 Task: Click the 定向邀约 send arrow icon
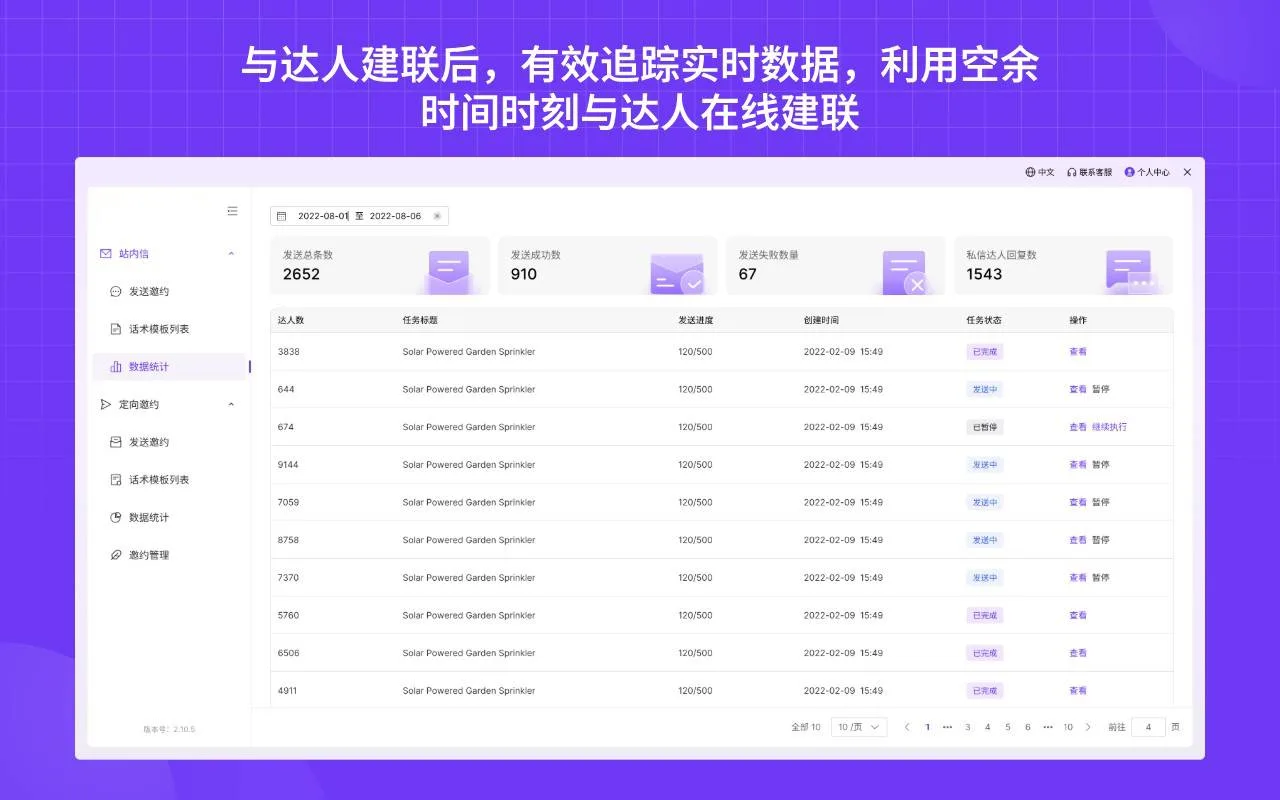click(x=106, y=405)
